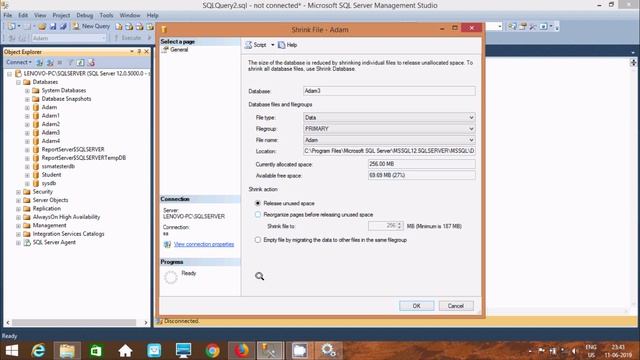Click the New Query toolbar button
The width and height of the screenshot is (640, 360).
(91, 26)
